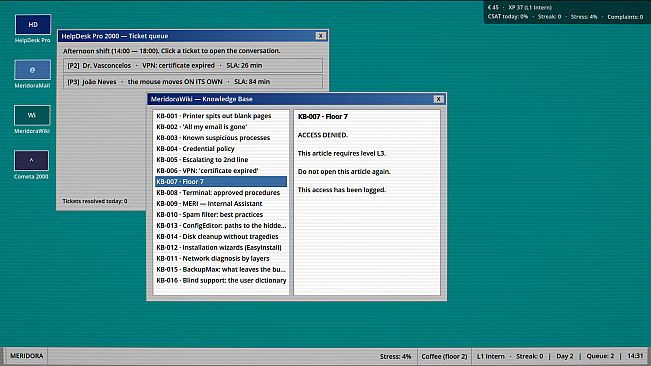651x366 pixels.
Task: Click the Stress 4% indicator in taskbar
Action: pyautogui.click(x=395, y=356)
